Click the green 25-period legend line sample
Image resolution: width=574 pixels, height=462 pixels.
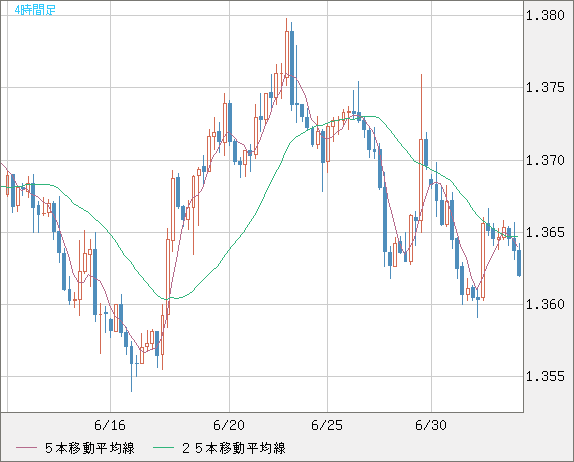[163, 448]
